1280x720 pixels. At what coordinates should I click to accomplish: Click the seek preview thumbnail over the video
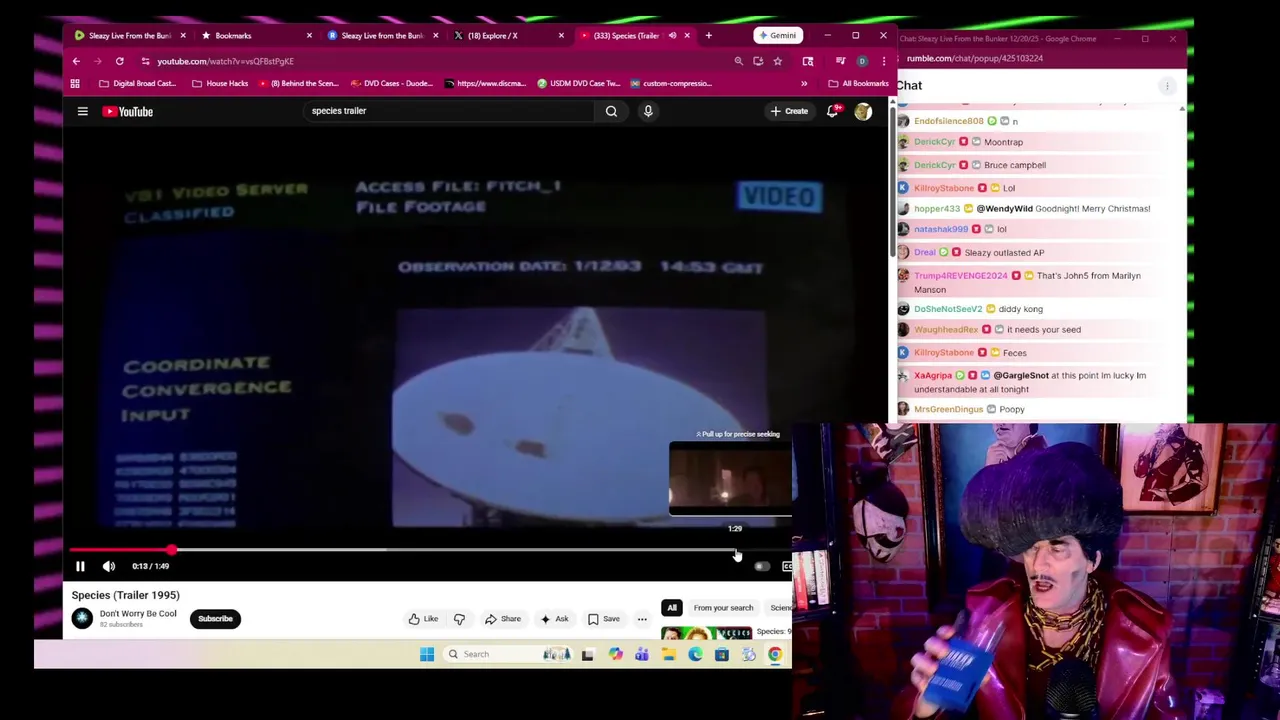tap(730, 479)
